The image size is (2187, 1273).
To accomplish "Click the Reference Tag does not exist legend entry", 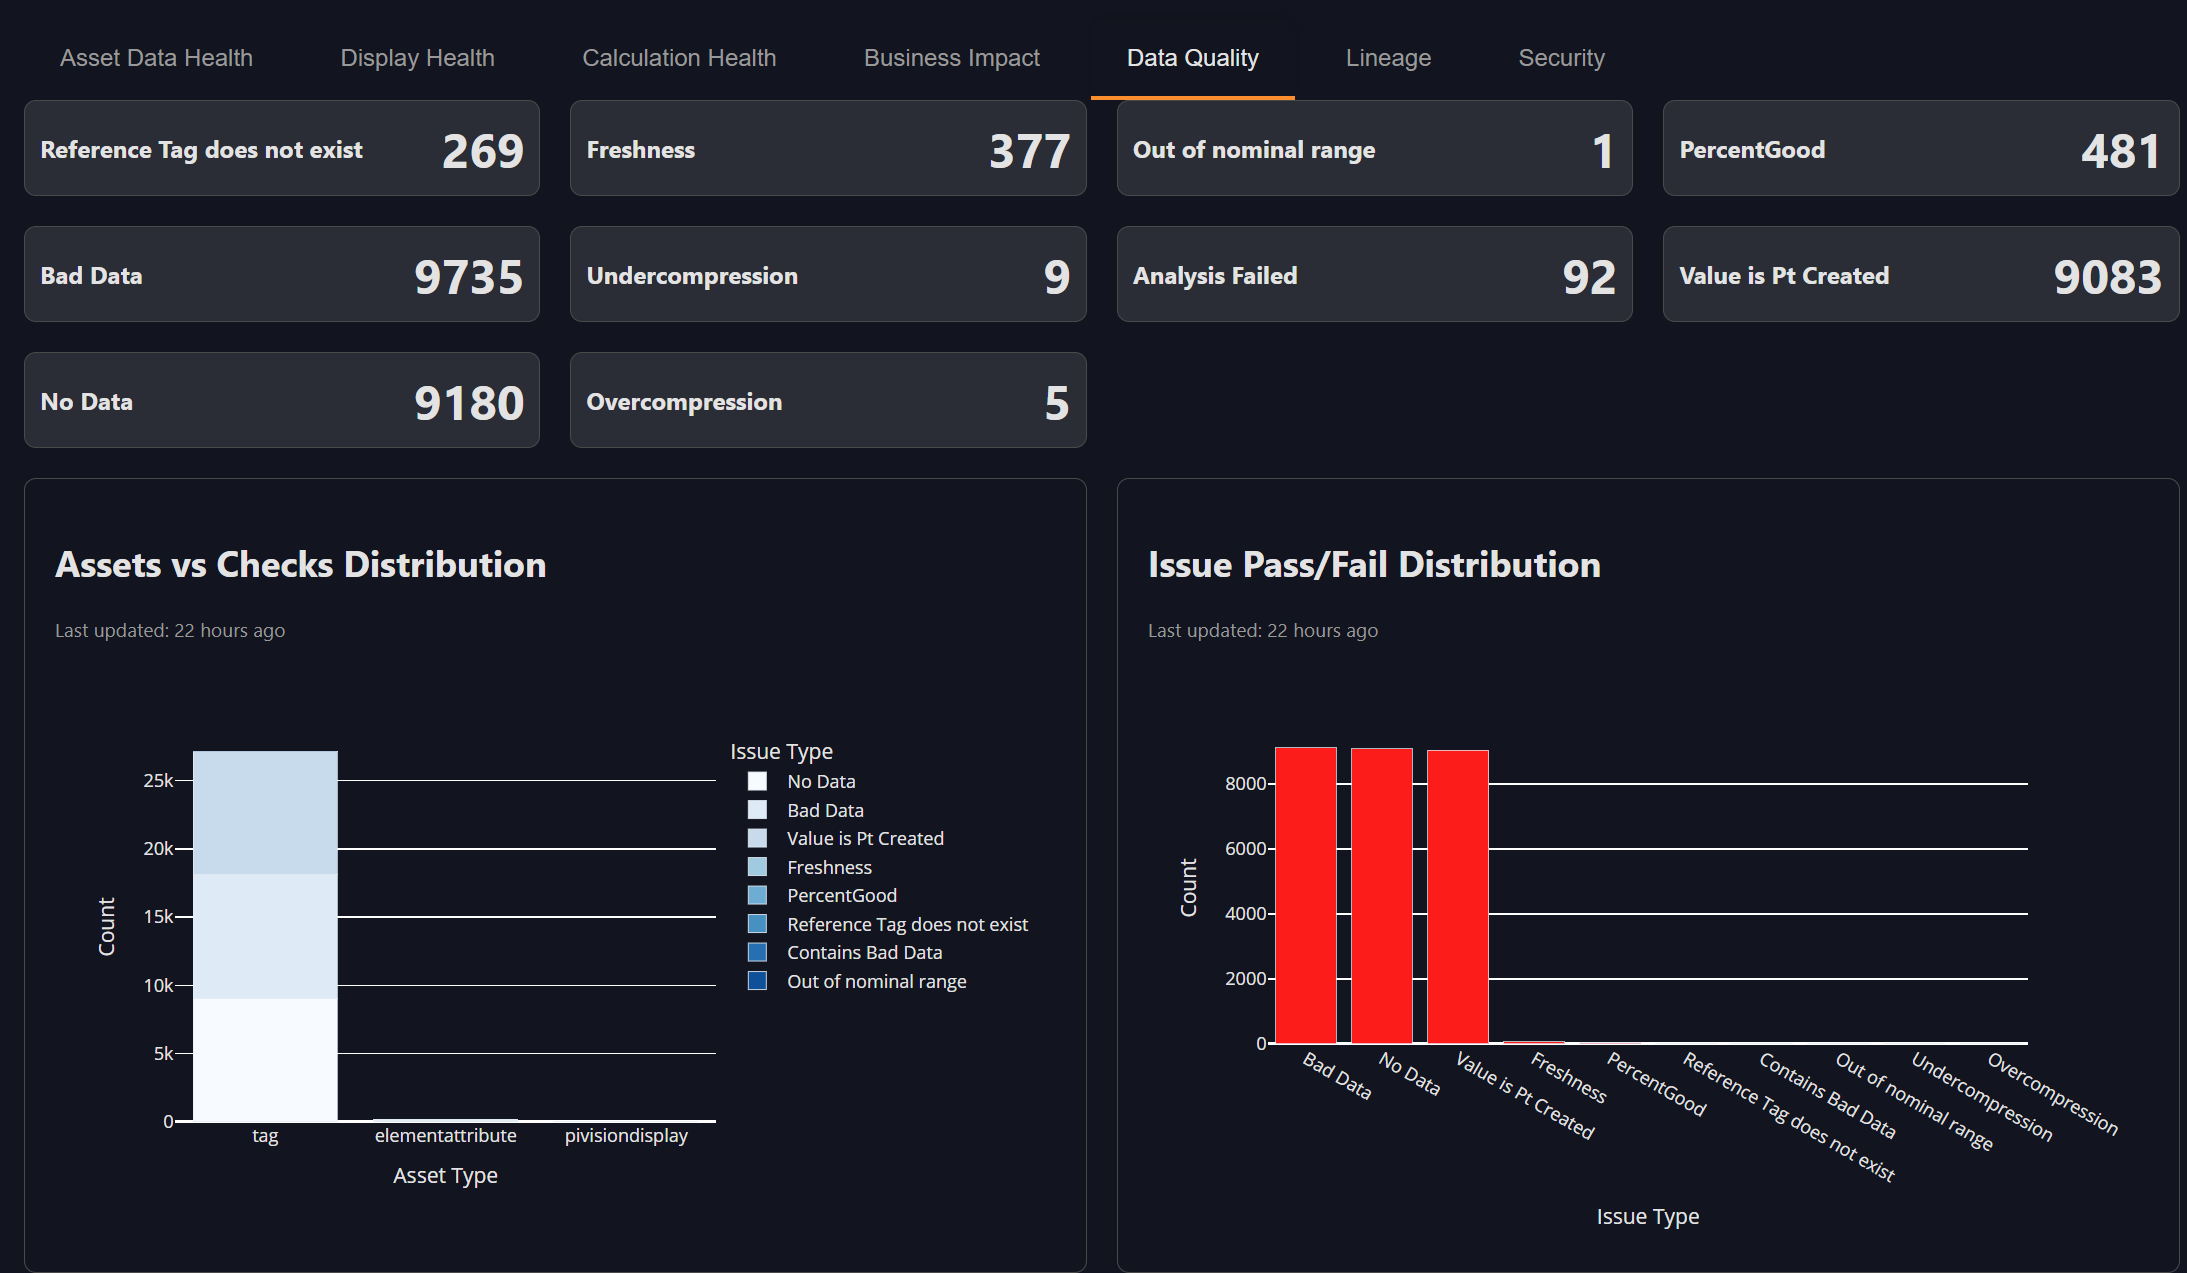I will [906, 924].
